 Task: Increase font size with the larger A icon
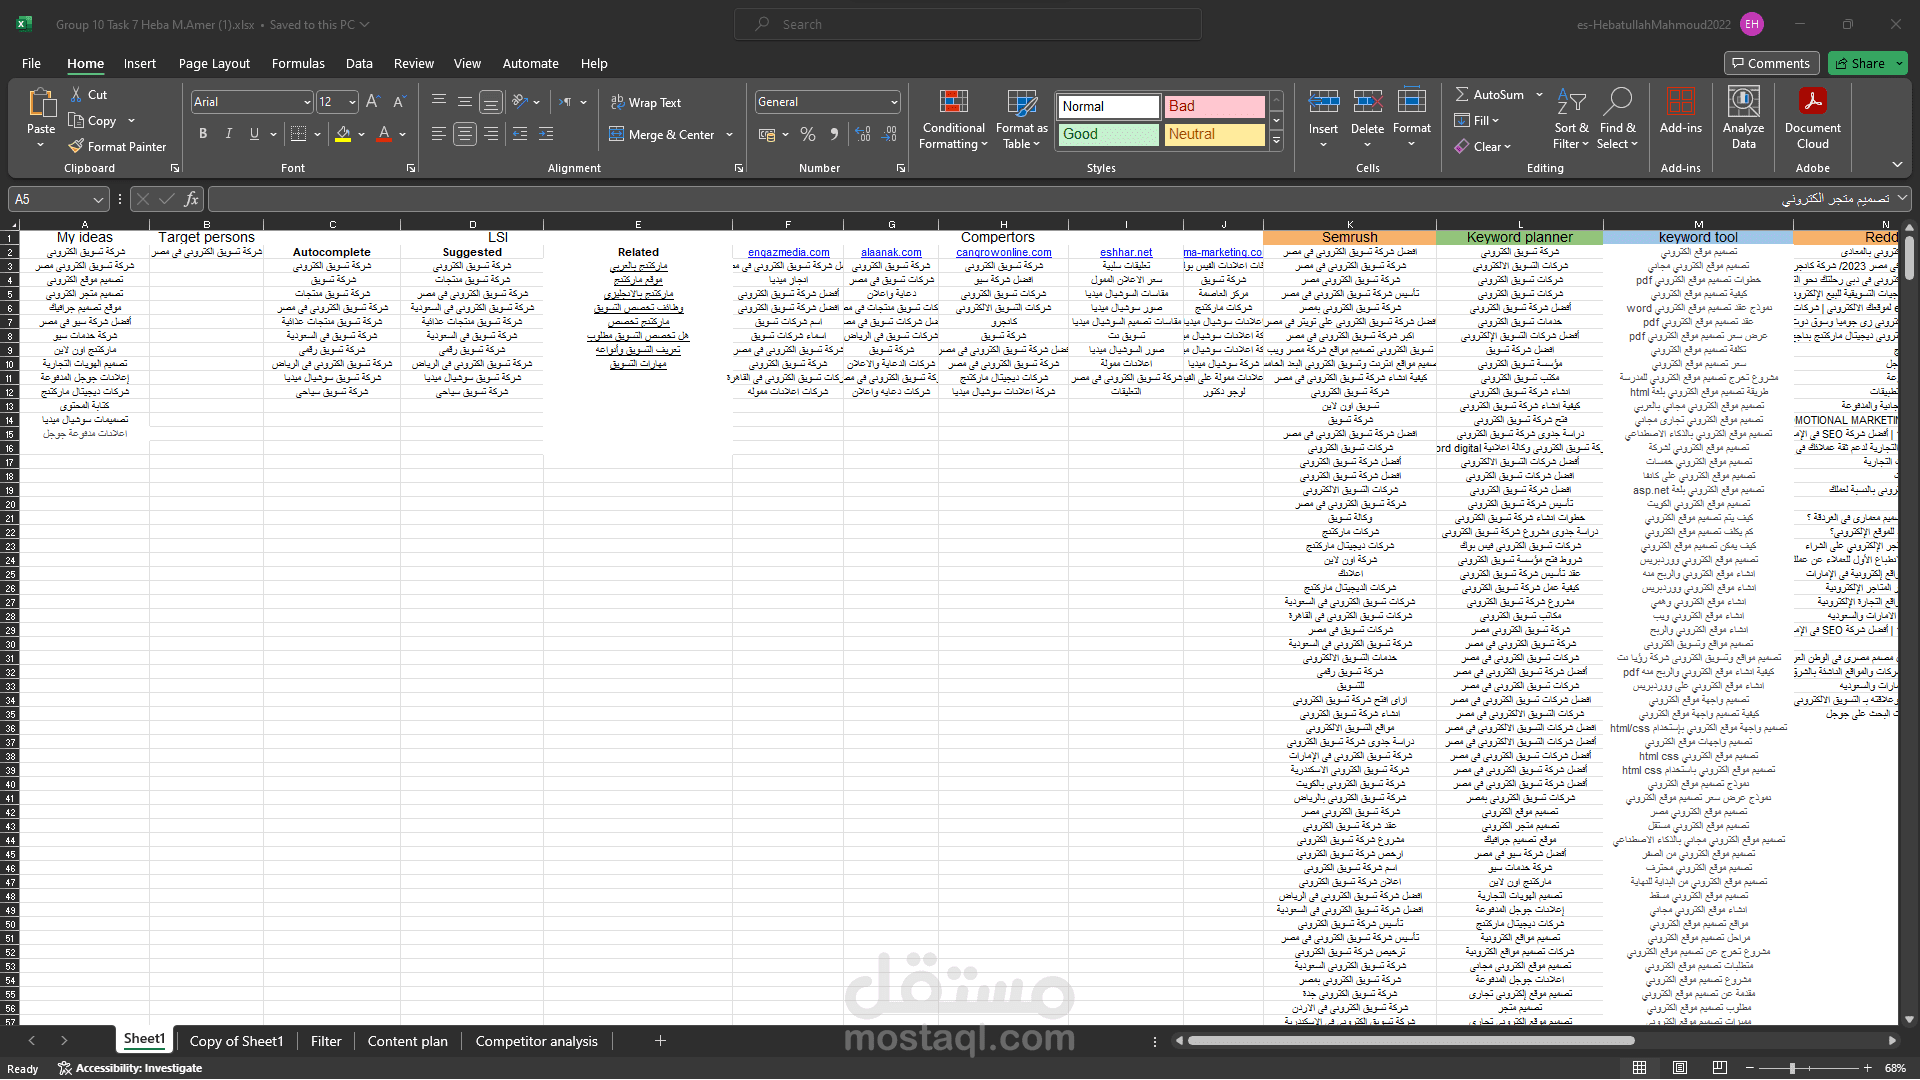coord(373,102)
